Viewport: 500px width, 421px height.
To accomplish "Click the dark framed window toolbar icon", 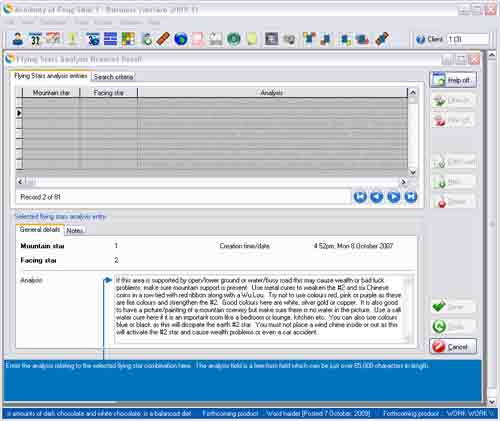I will click(x=271, y=39).
